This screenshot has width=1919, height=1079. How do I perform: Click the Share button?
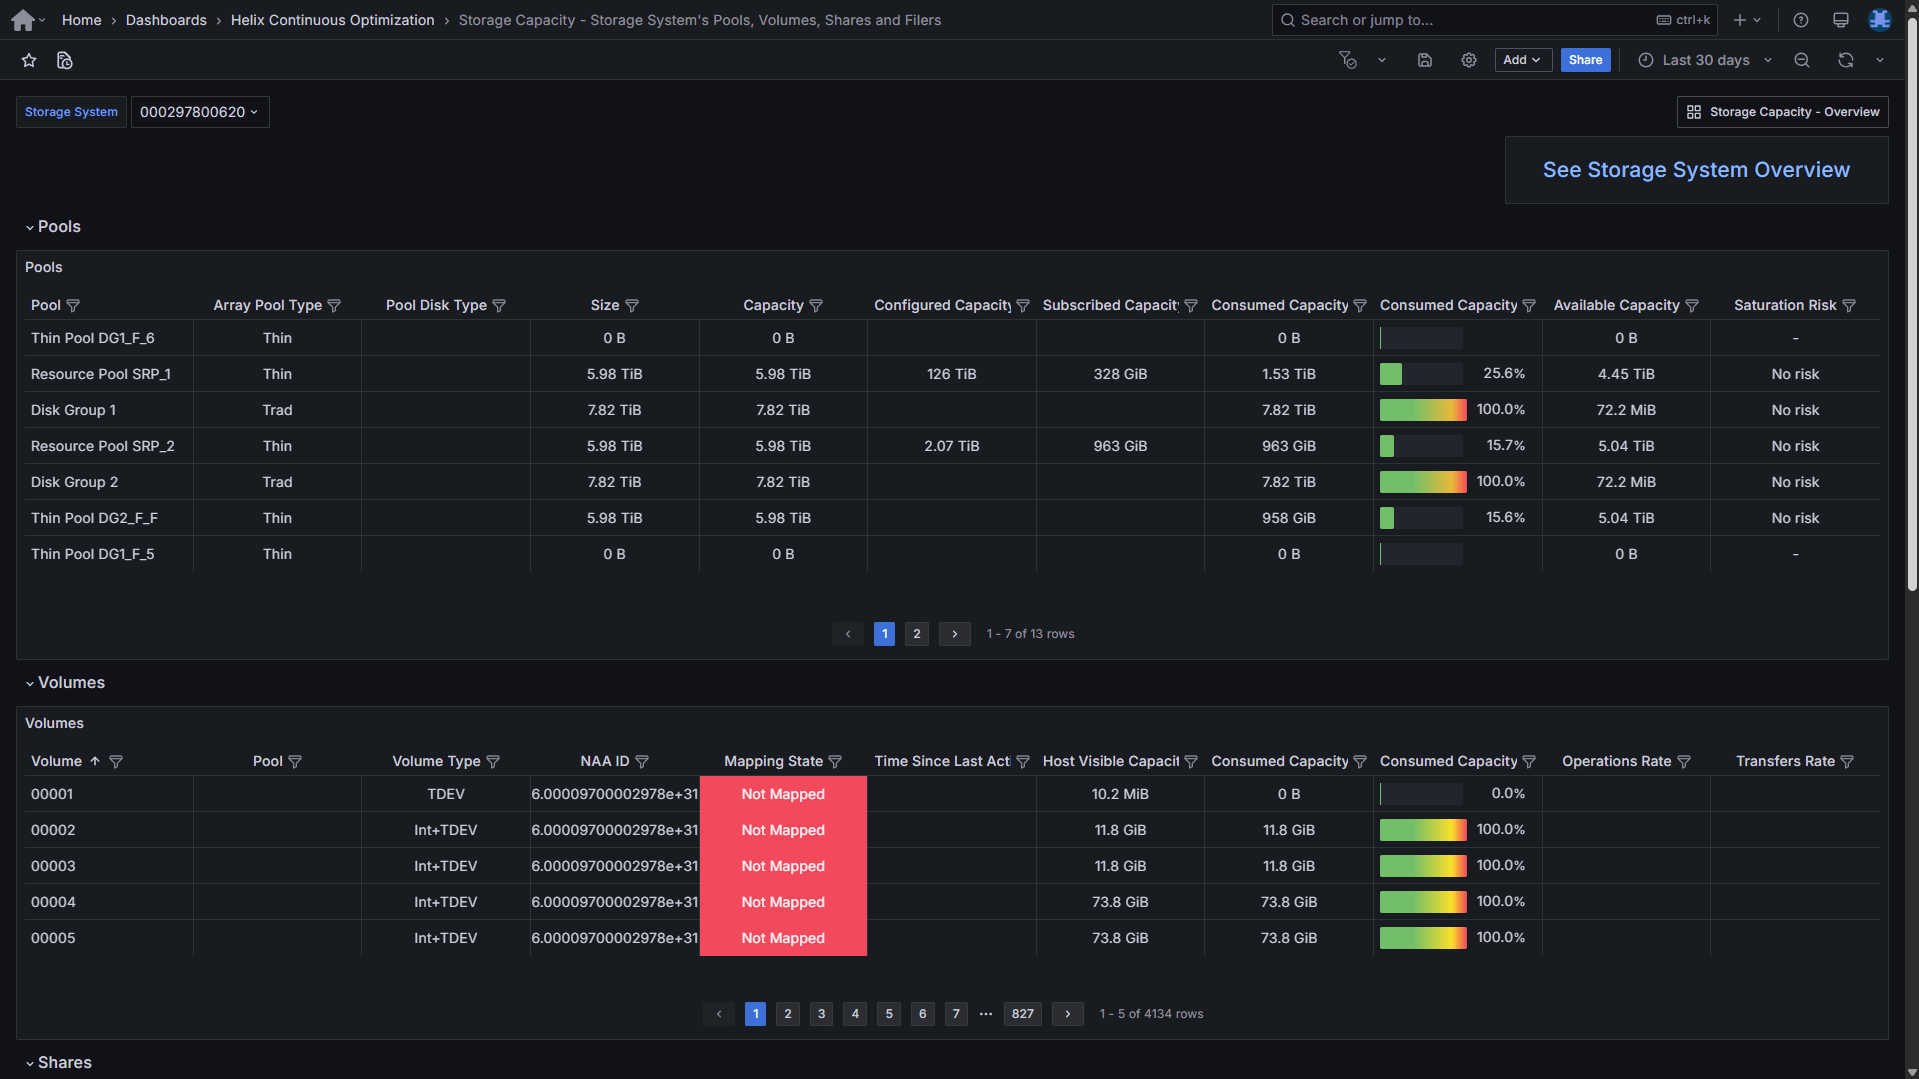coord(1585,61)
